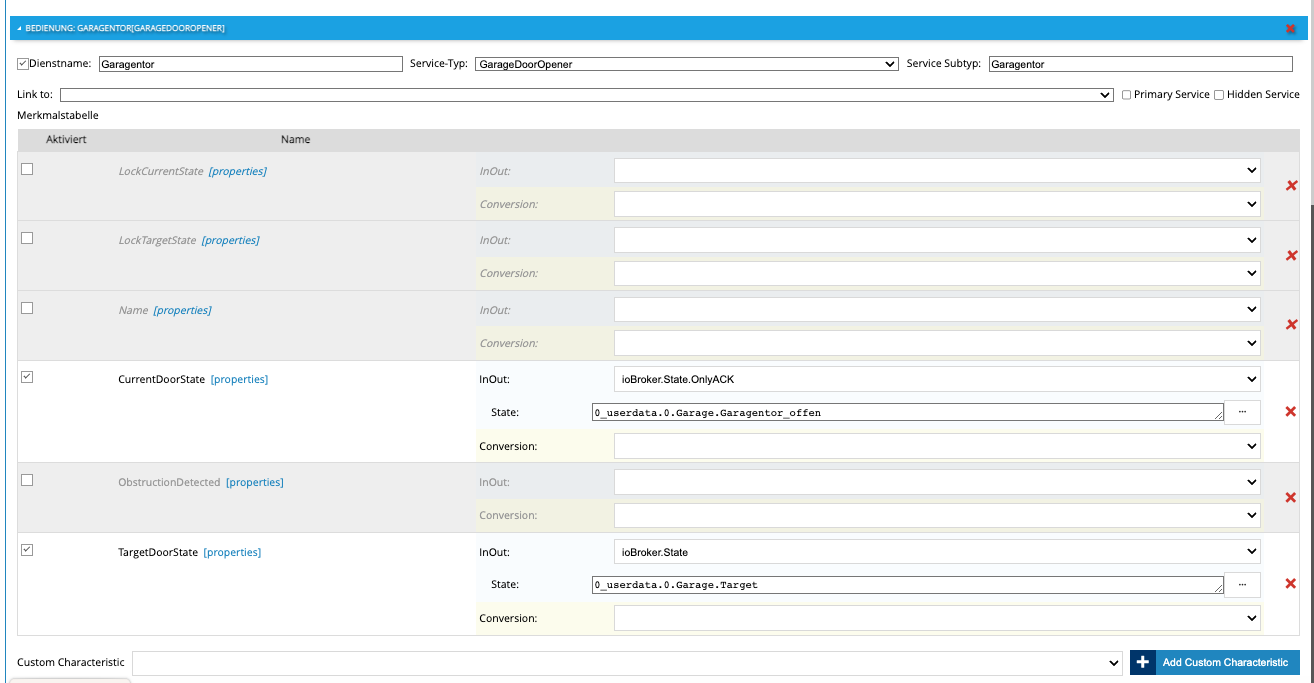Open Name properties link
Viewport: 1314px width, 683px height.
tap(182, 310)
